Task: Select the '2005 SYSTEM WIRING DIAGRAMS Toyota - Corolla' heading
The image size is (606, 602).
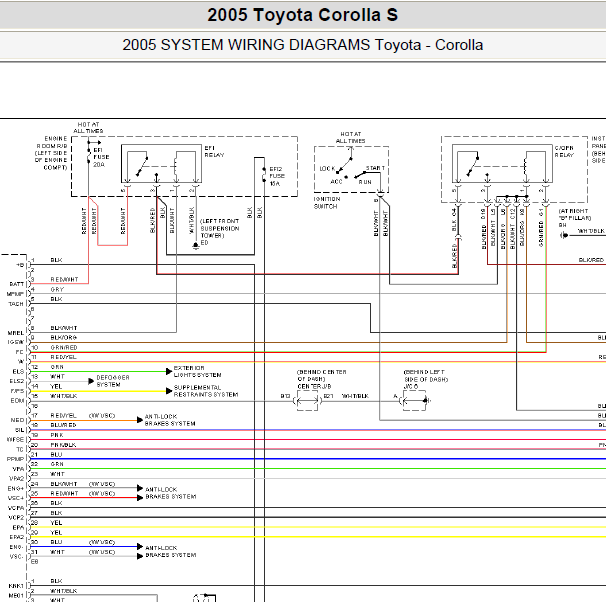Action: (x=303, y=45)
